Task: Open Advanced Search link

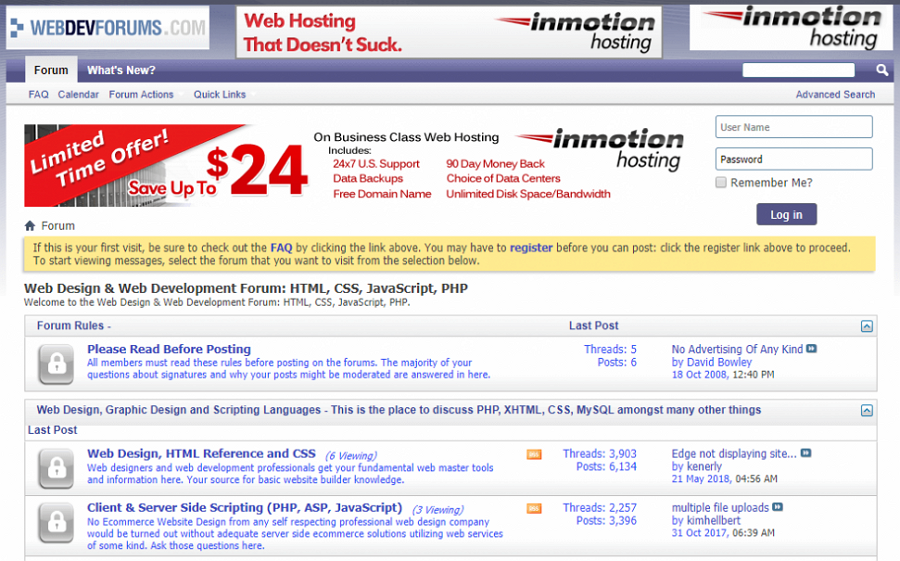Action: [835, 94]
